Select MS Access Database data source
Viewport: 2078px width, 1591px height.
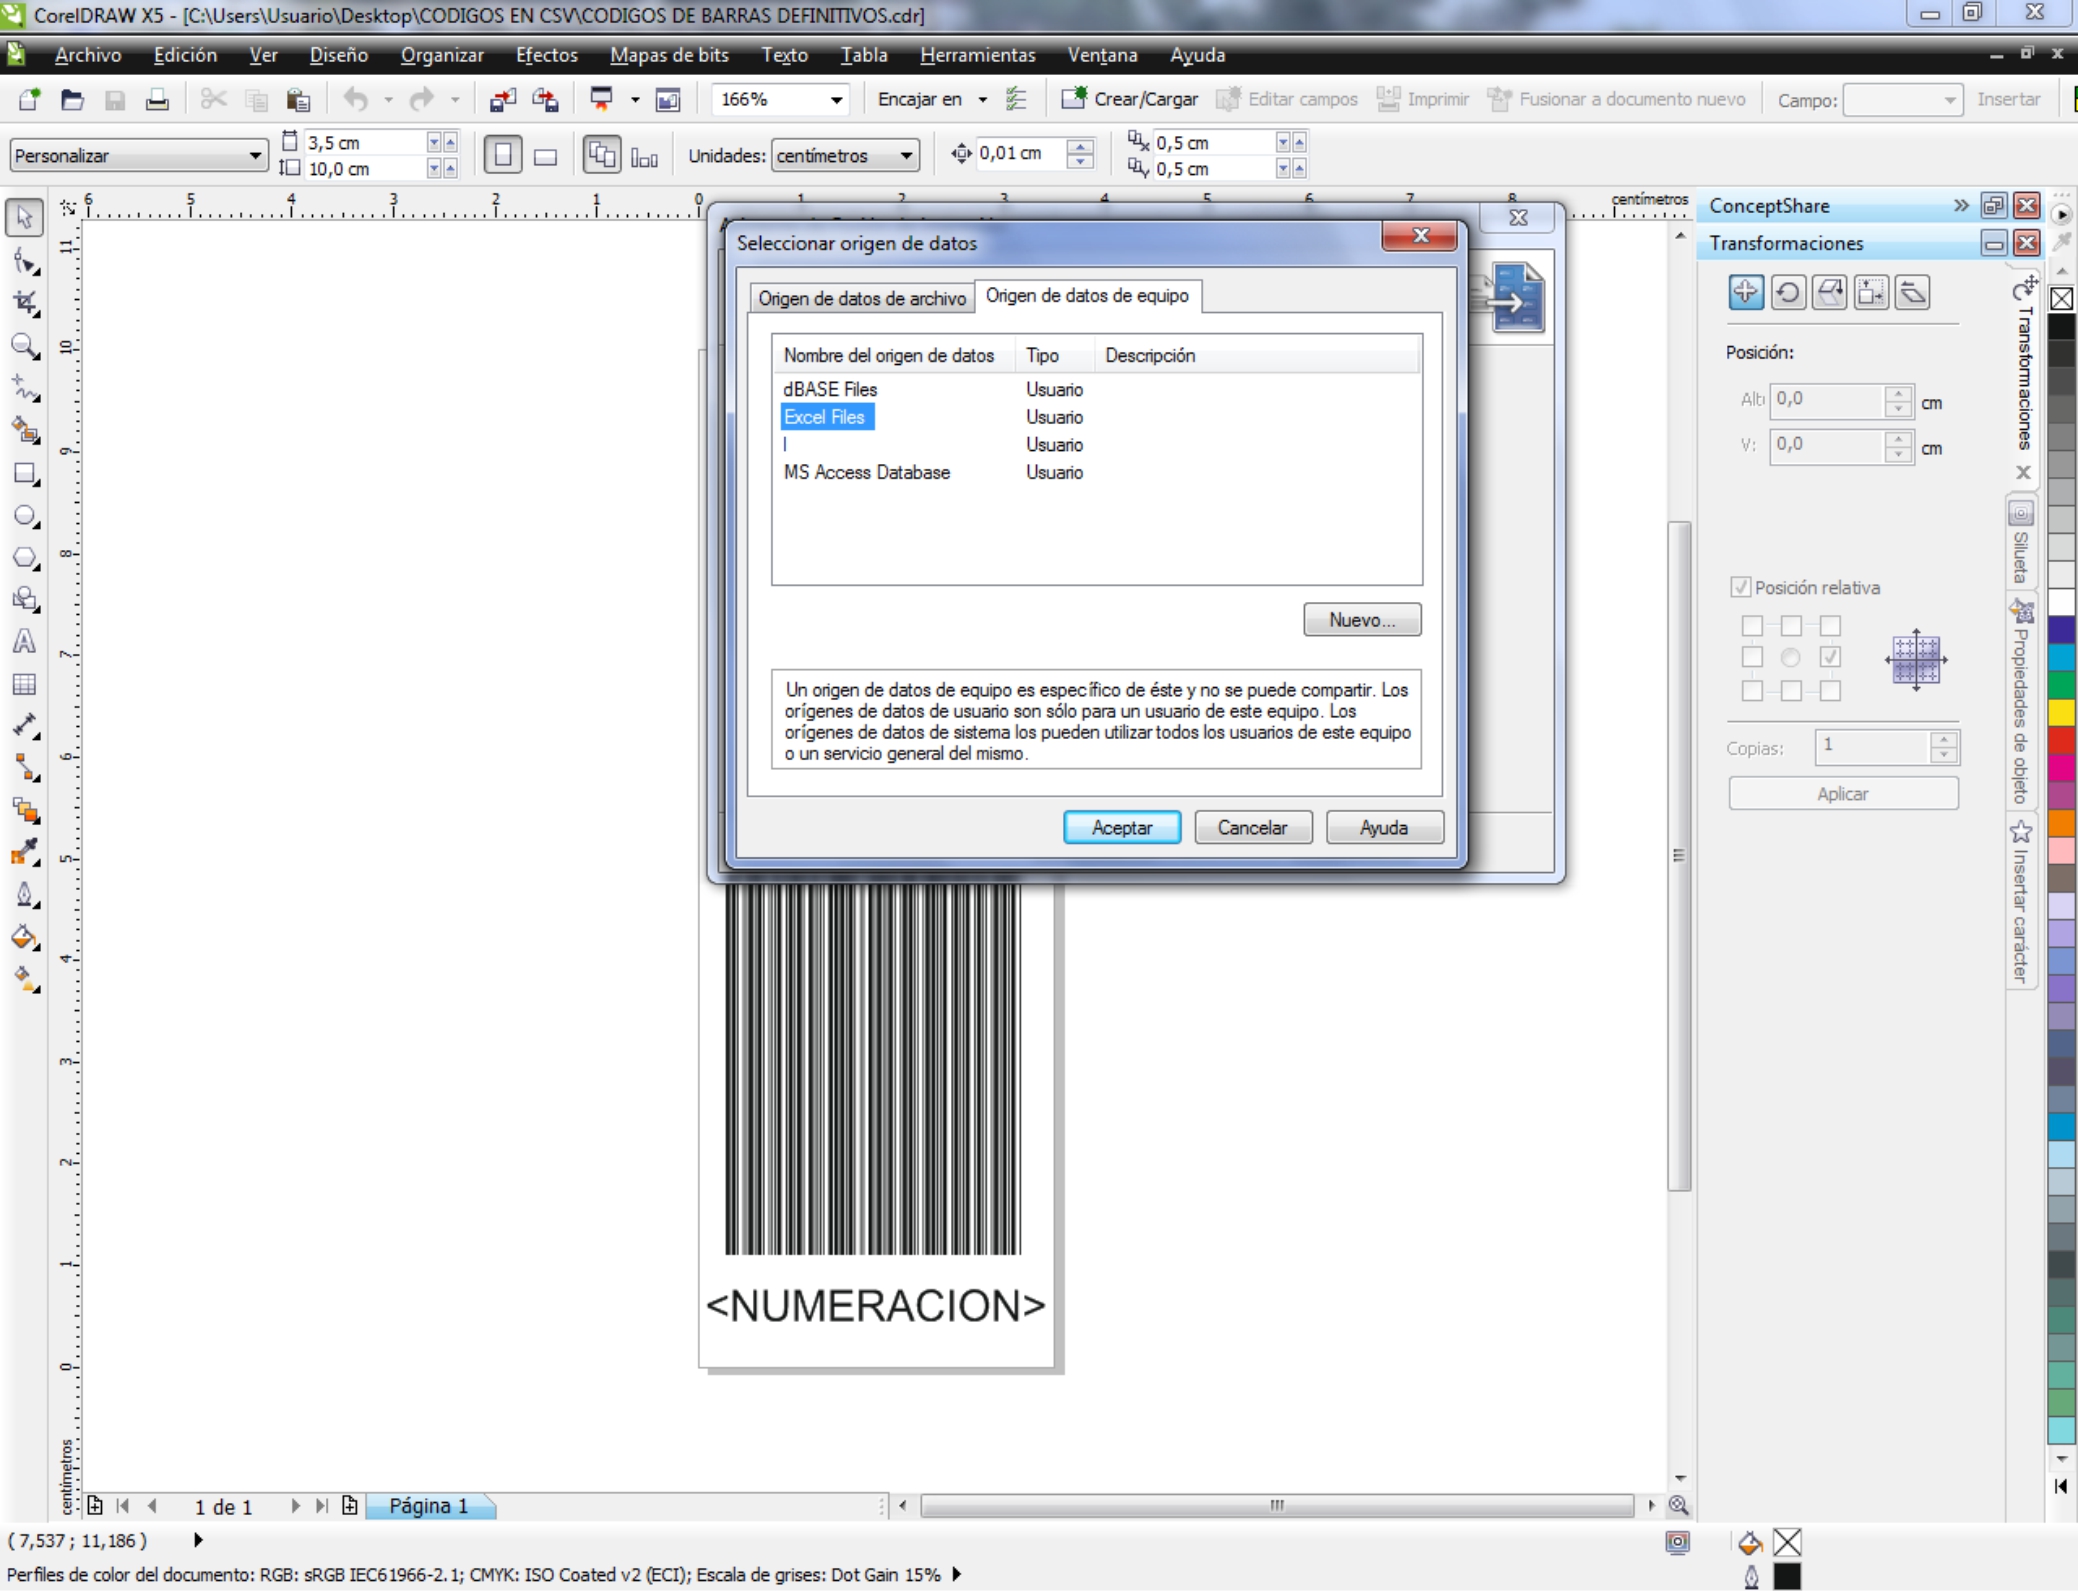[x=866, y=473]
